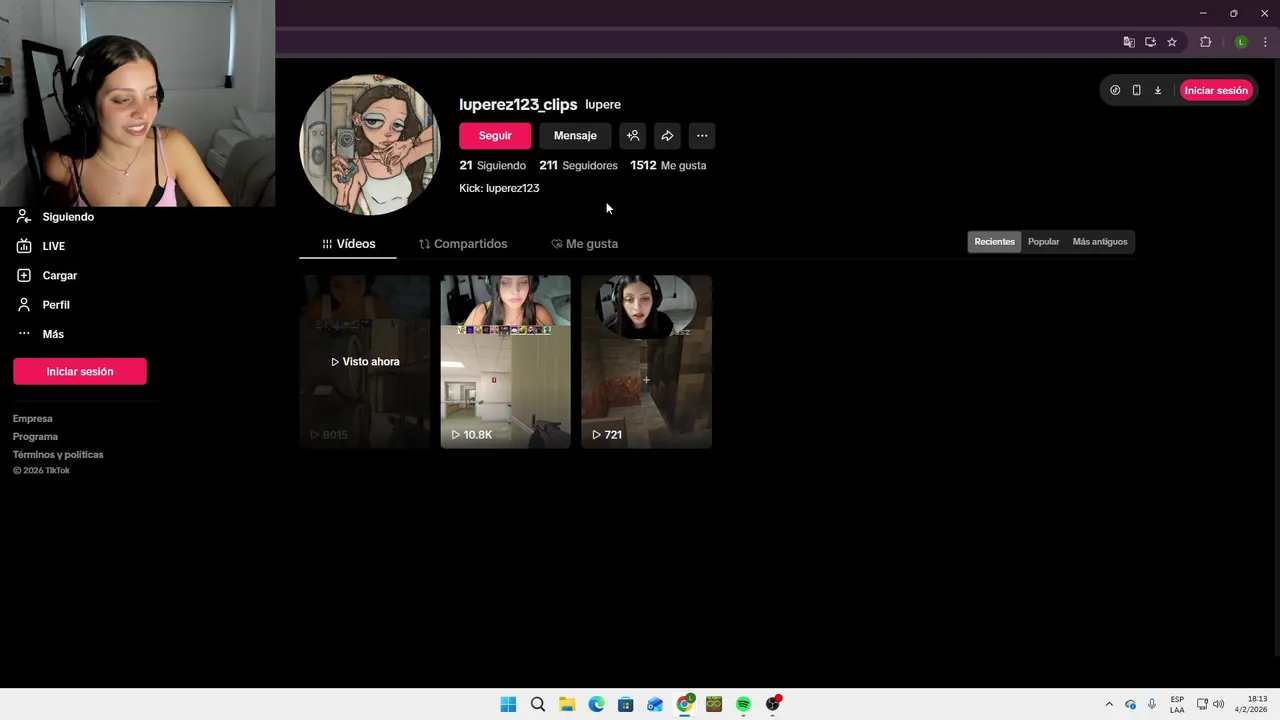Click the add-friend person icon beside Mensaje
This screenshot has height=720, width=1280.
coord(632,136)
